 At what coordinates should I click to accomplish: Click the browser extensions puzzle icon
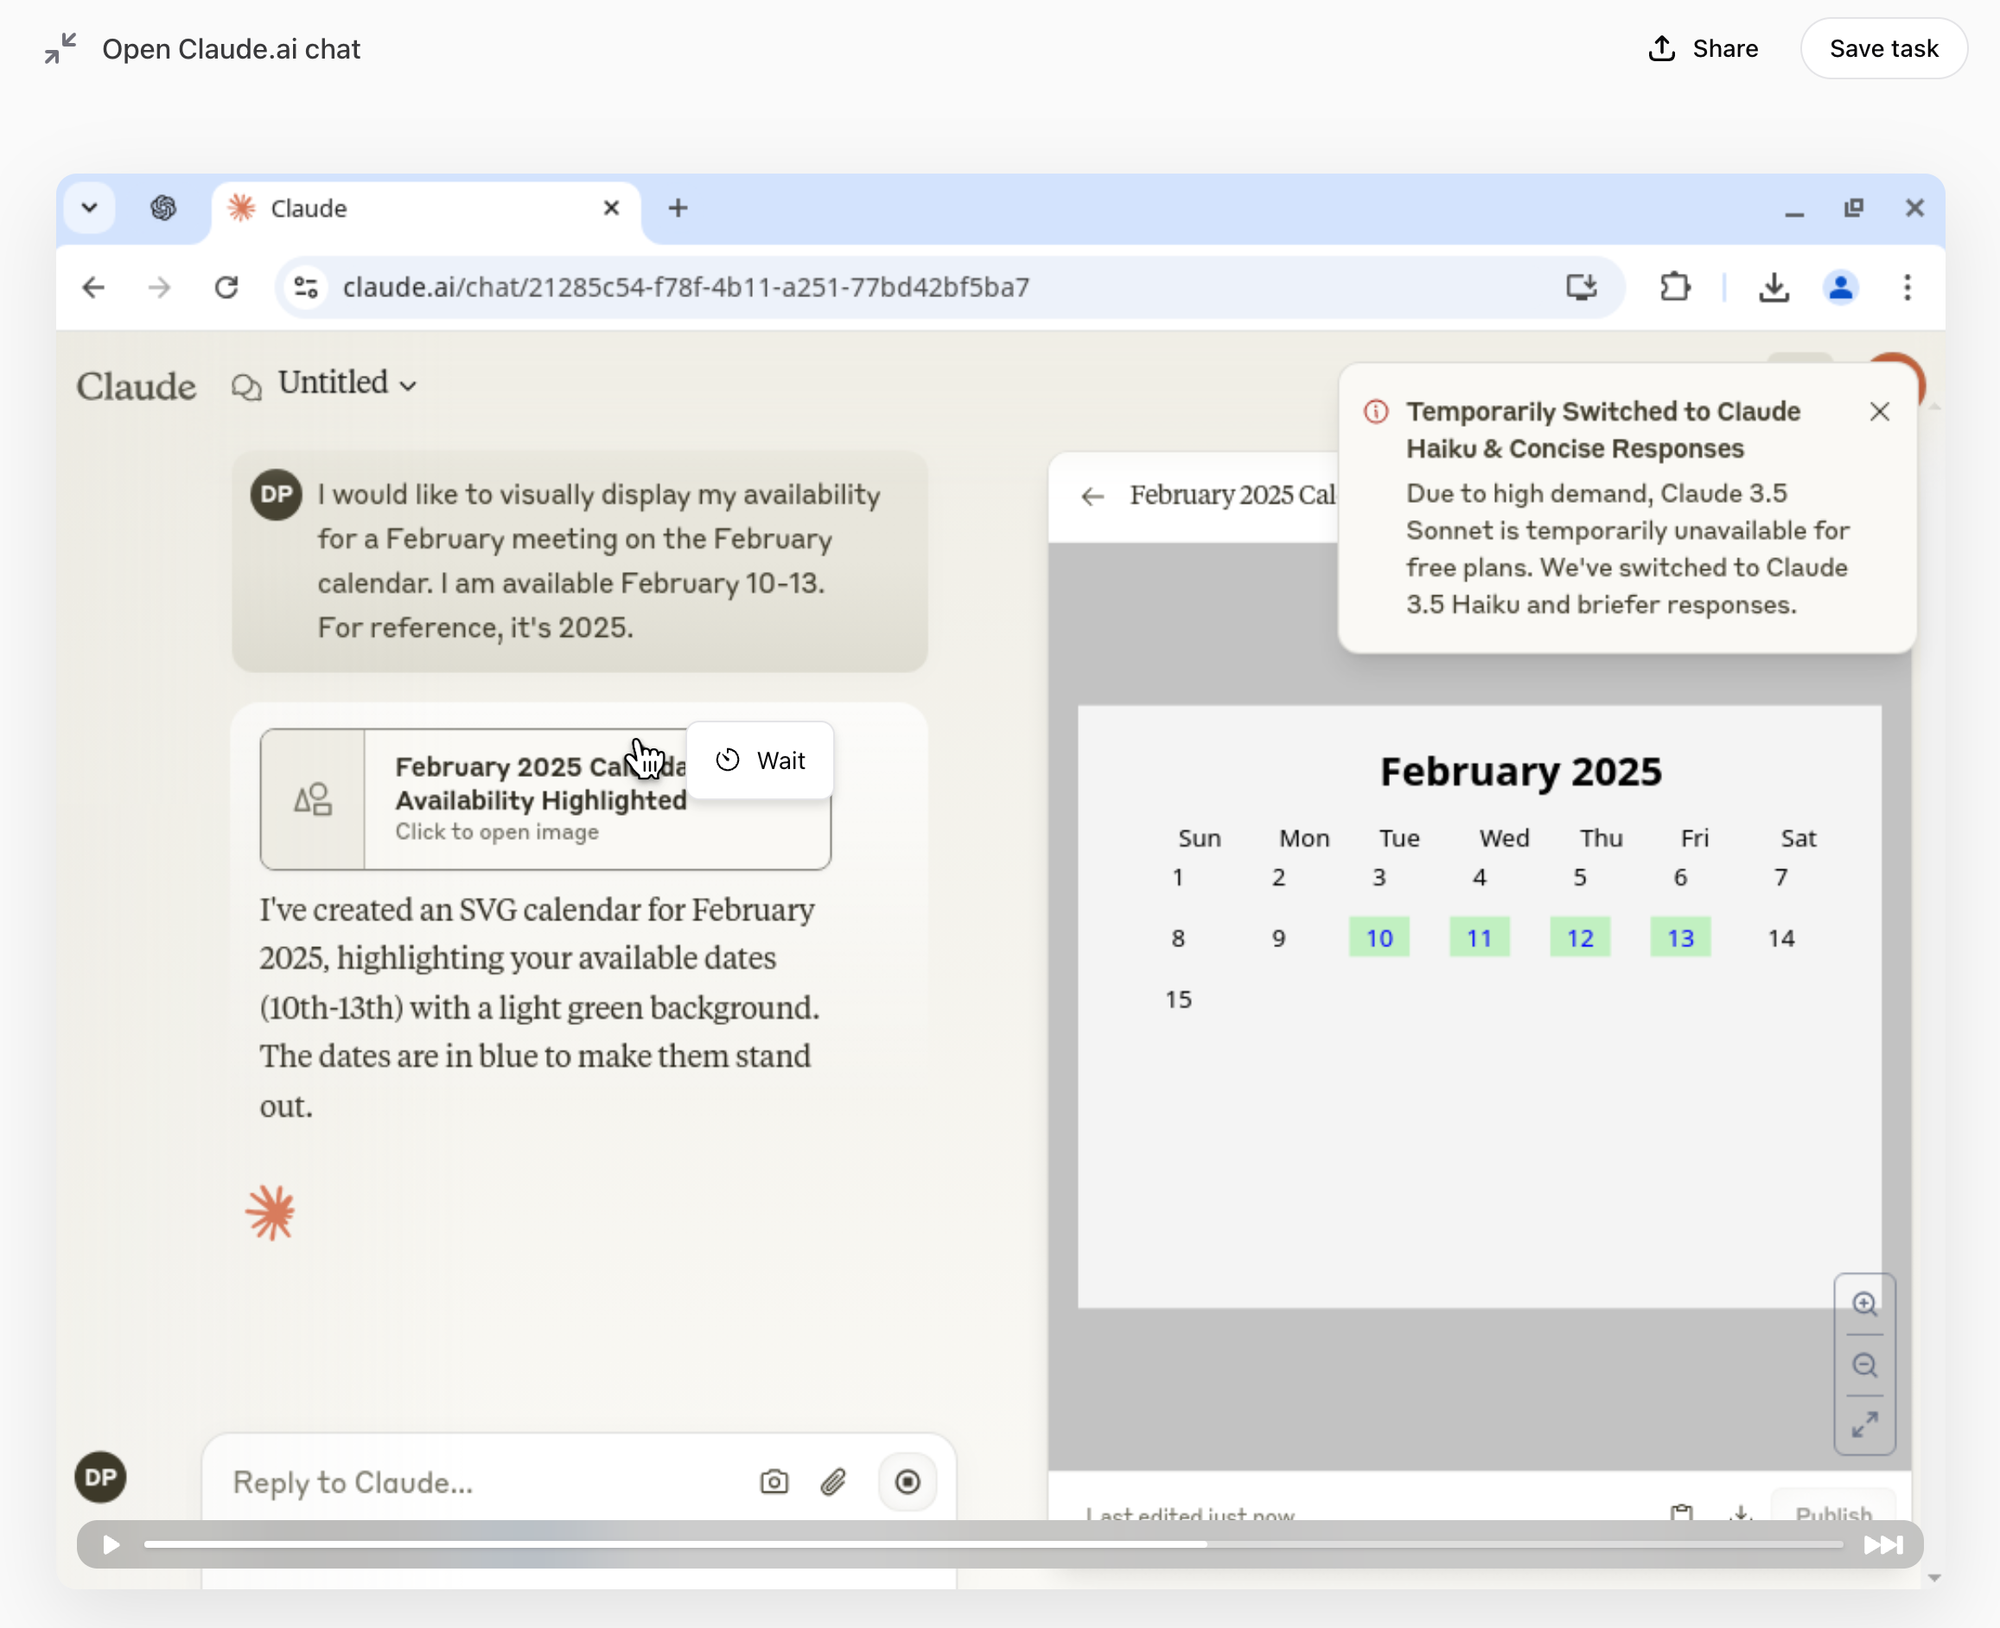pos(1675,288)
